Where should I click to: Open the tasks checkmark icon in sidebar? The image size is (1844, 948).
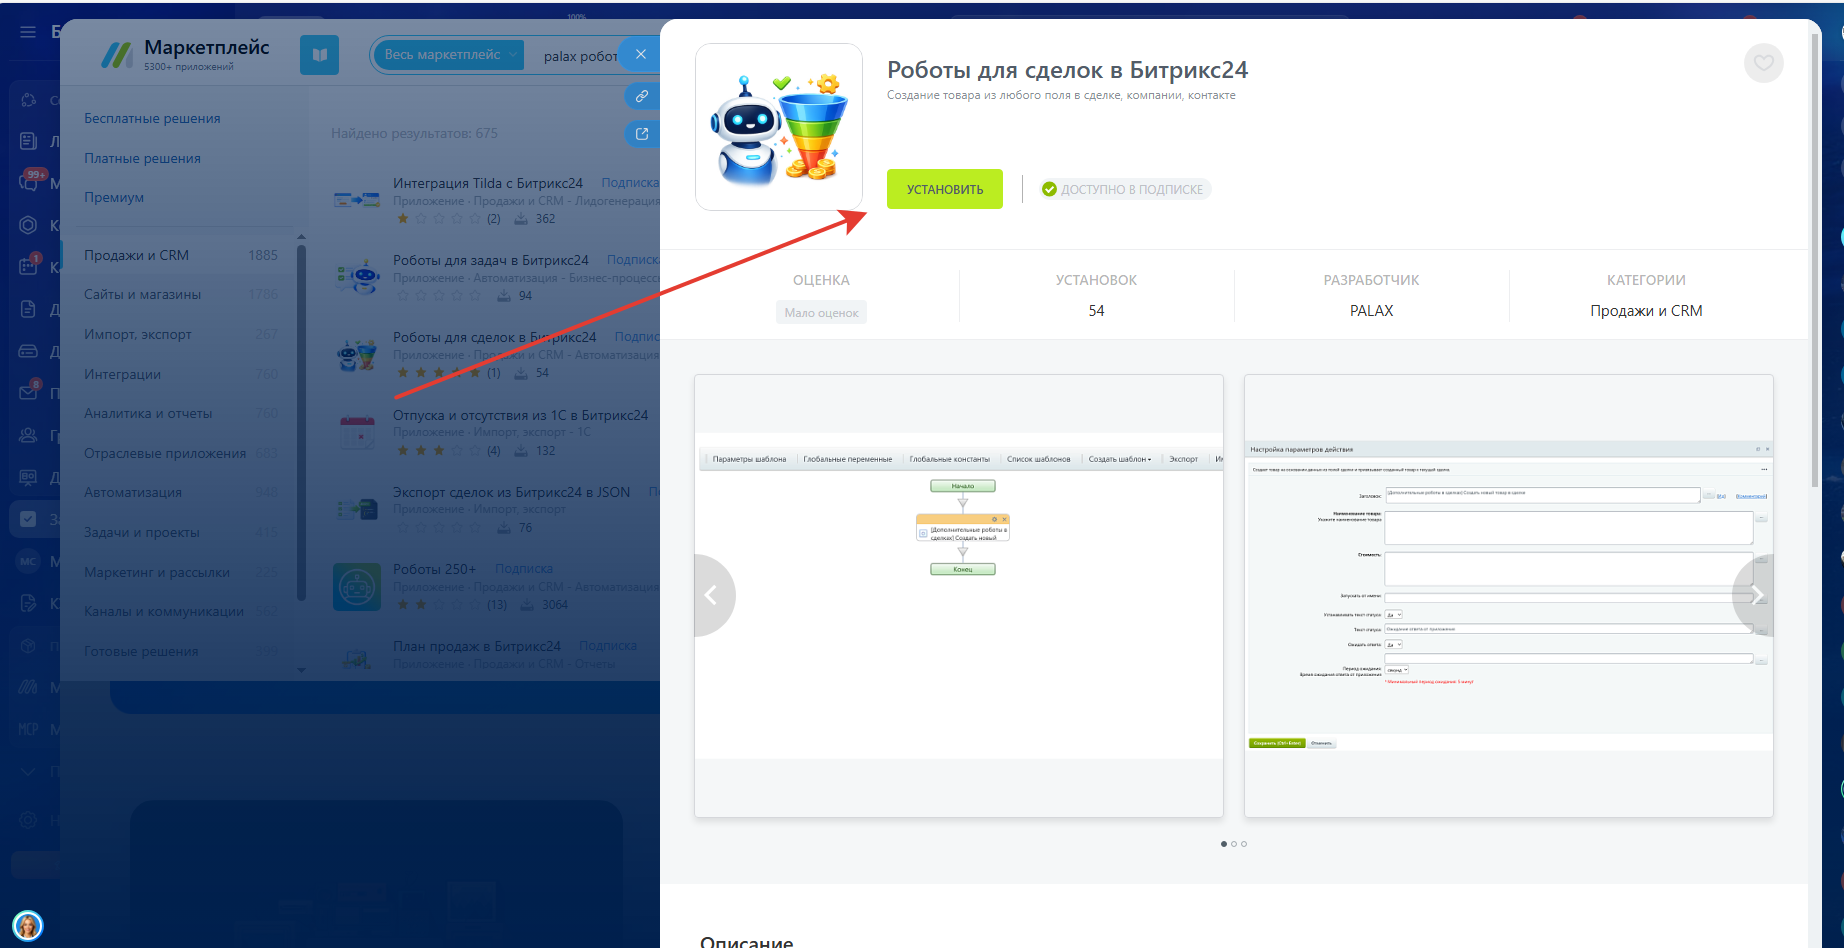point(29,518)
